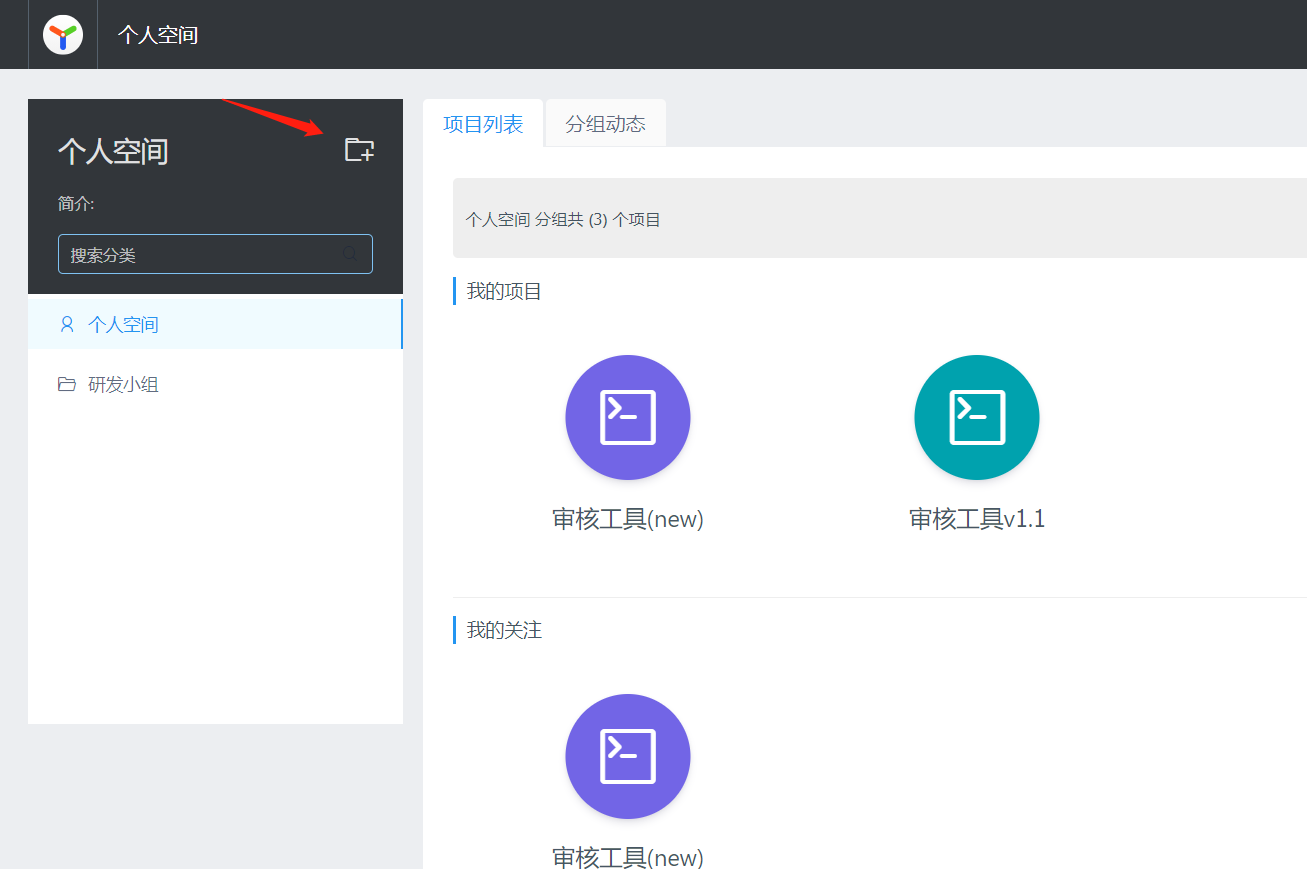Open the teal 审核工具v1.1 project icon
This screenshot has height=869, width=1307.
tap(976, 417)
